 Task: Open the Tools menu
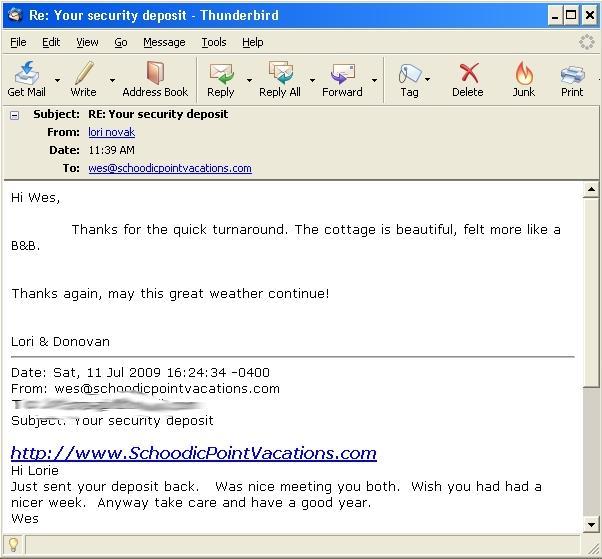(x=214, y=42)
